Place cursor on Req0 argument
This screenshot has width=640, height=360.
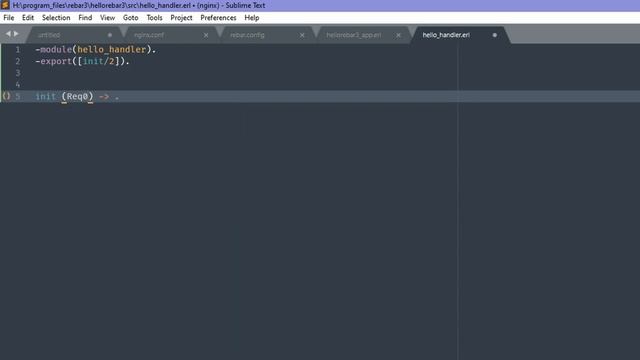77,96
